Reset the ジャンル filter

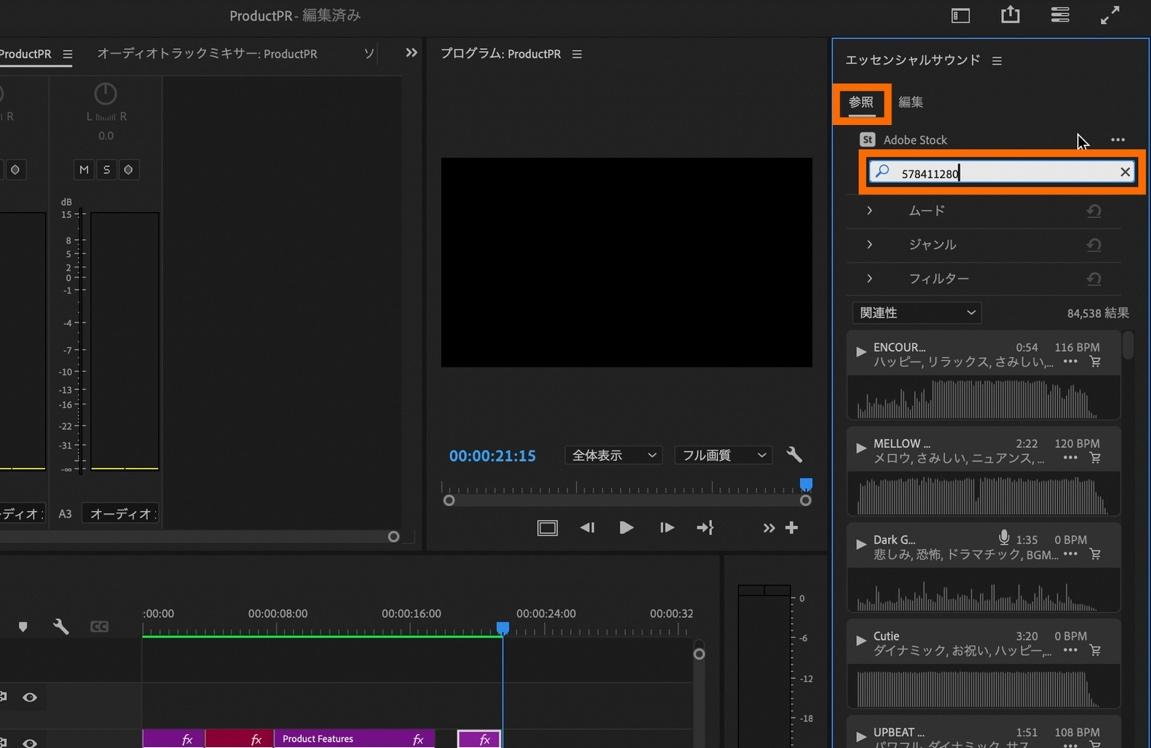1094,245
